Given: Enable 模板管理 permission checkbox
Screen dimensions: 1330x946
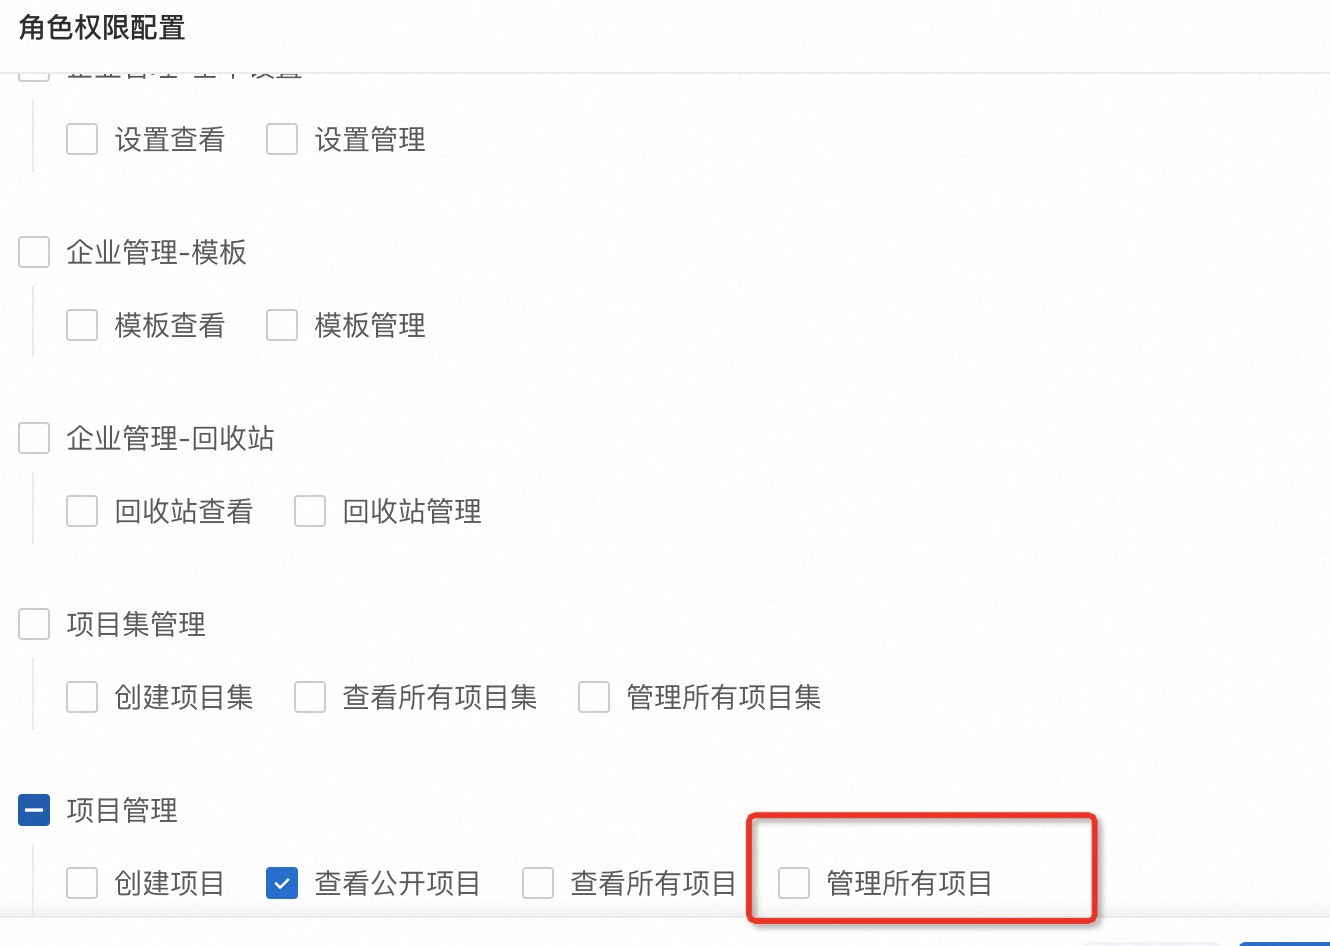Looking at the screenshot, I should click(282, 325).
